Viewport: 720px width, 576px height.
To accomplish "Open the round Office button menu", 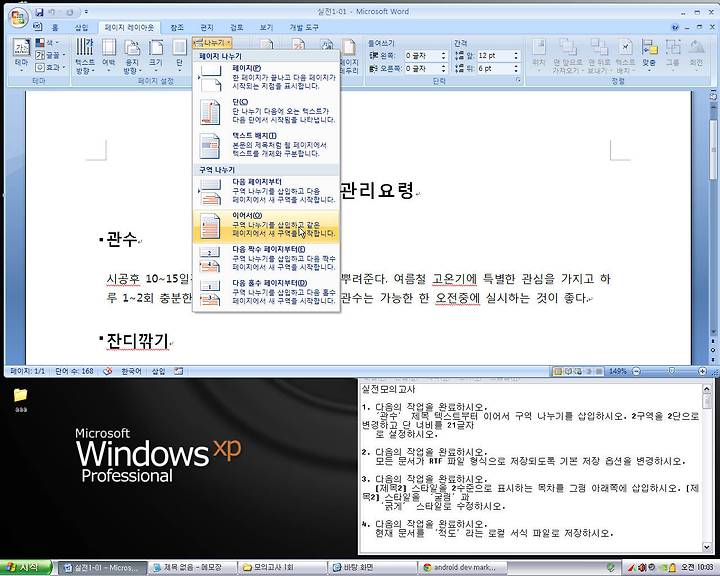I will tap(19, 18).
